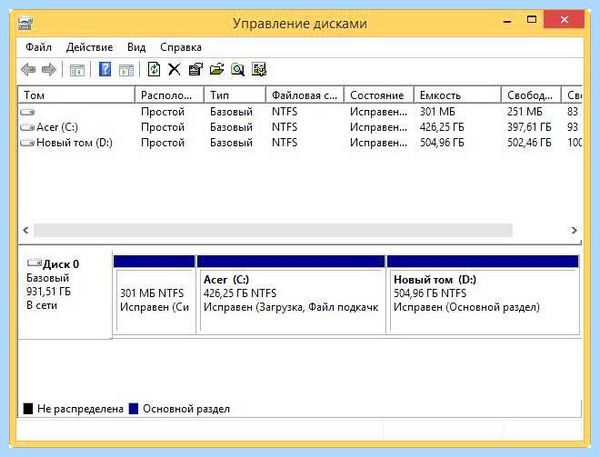Click the 397,61 ГБ free space cell
The height and width of the screenshot is (457, 600).
[x=529, y=127]
